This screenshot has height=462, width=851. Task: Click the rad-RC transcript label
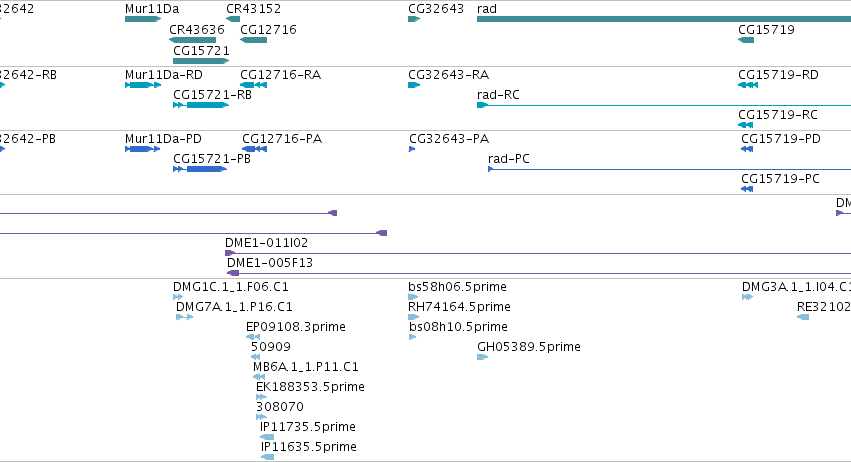point(498,94)
